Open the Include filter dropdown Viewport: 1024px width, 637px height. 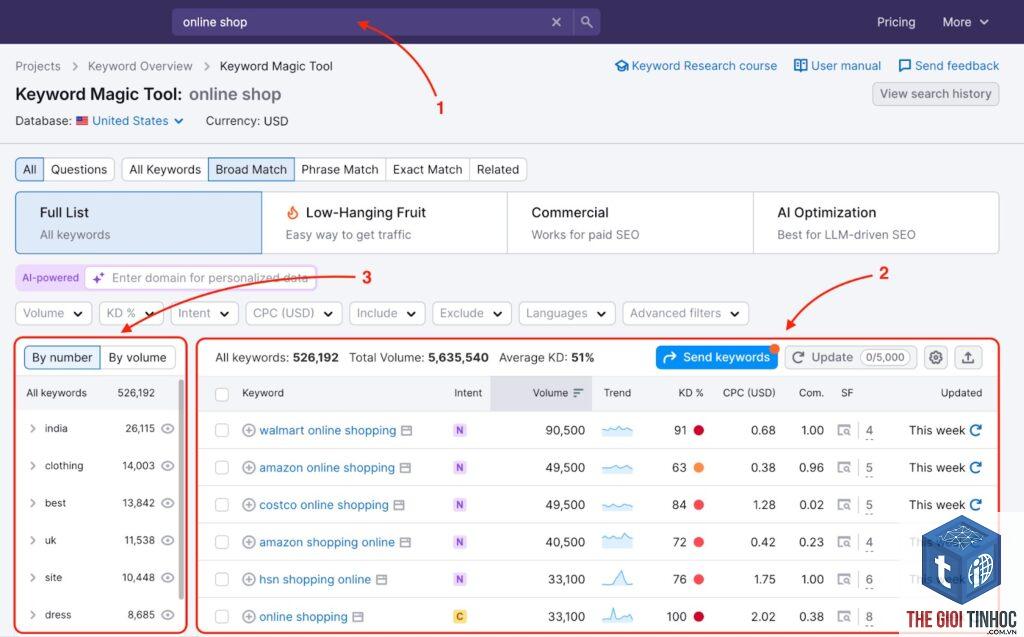tap(387, 314)
